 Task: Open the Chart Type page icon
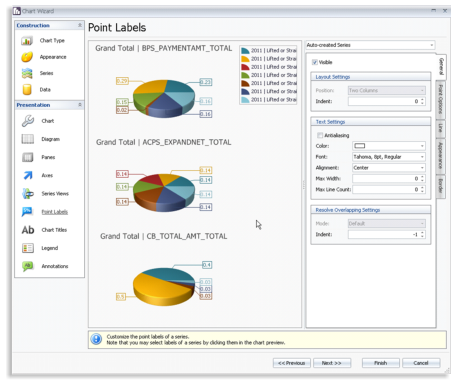(x=27, y=41)
